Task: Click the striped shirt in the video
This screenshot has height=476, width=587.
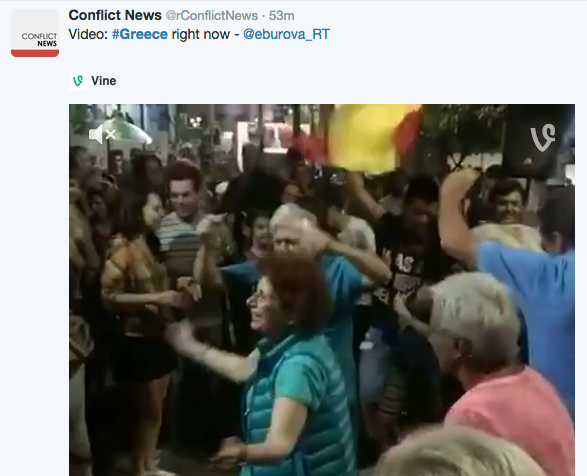Action: [178, 240]
